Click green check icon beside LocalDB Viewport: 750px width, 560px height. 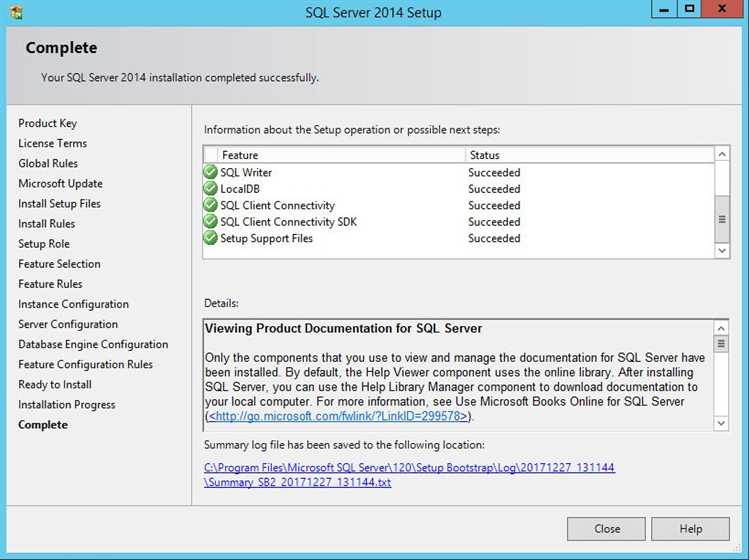(x=210, y=188)
